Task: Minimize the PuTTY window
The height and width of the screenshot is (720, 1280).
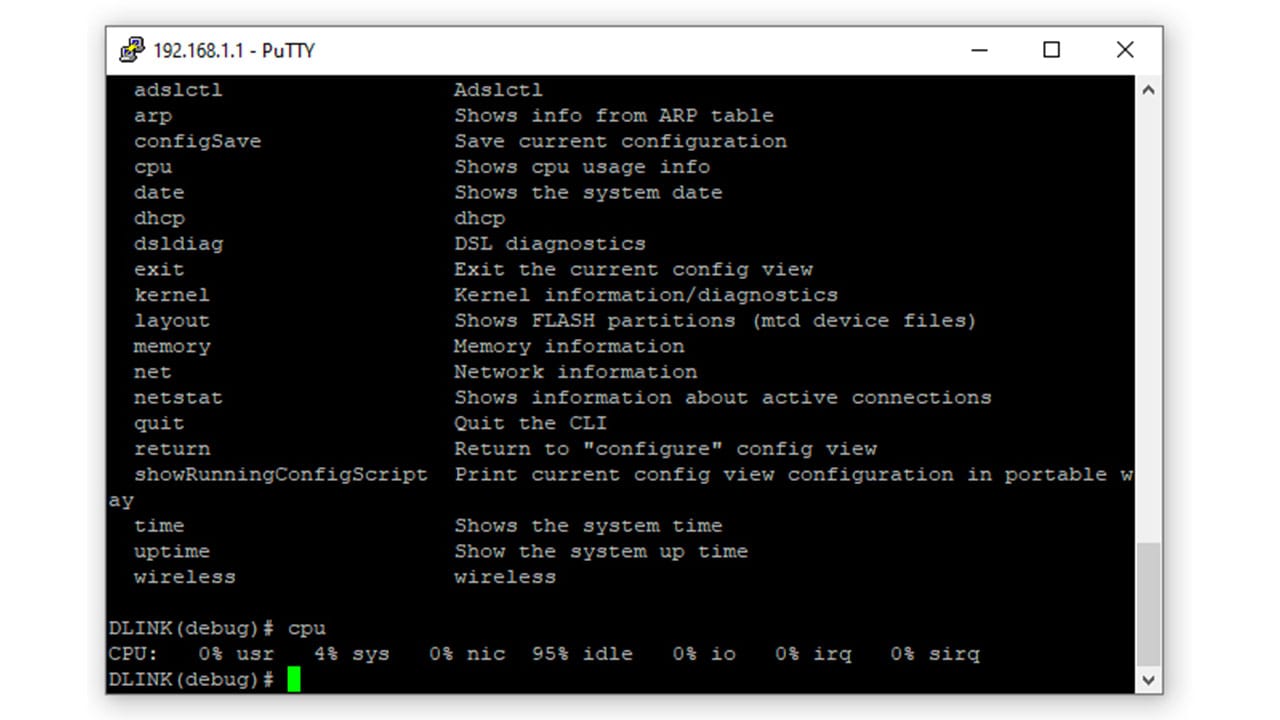Action: [977, 50]
